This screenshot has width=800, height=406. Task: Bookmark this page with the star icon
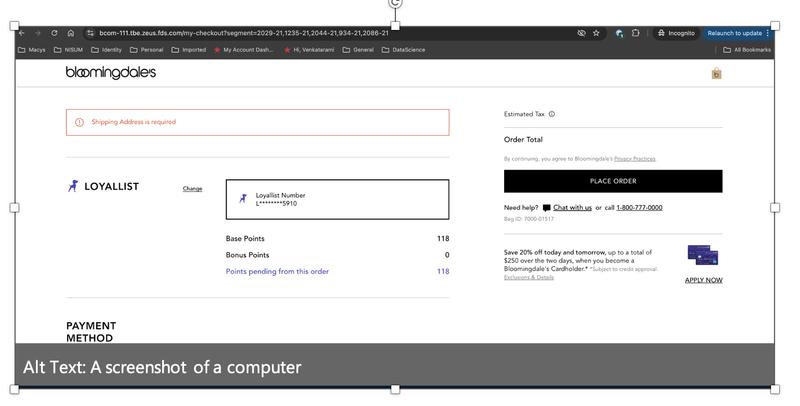coord(596,33)
